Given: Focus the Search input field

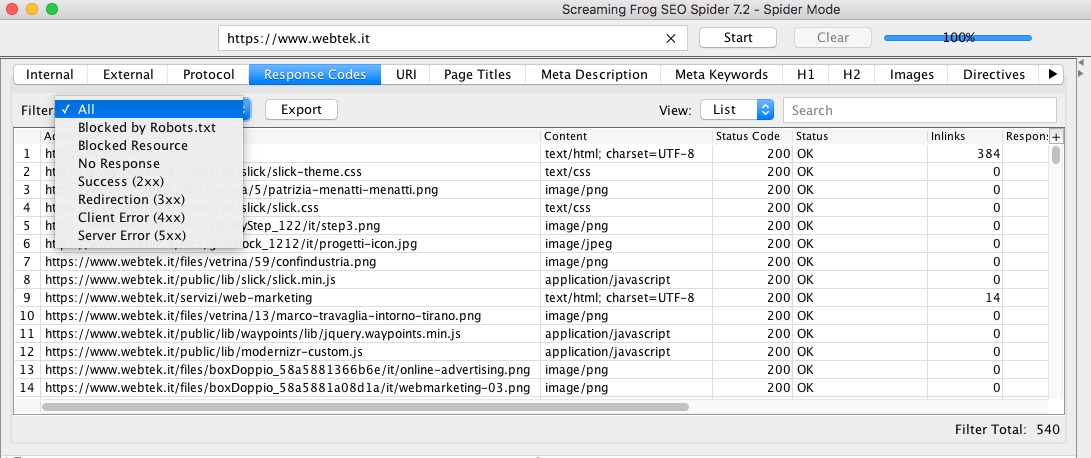Looking at the screenshot, I should point(920,110).
